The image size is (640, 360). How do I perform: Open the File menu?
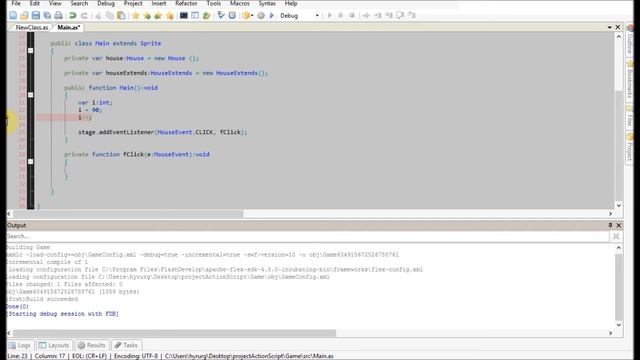click(16, 3)
